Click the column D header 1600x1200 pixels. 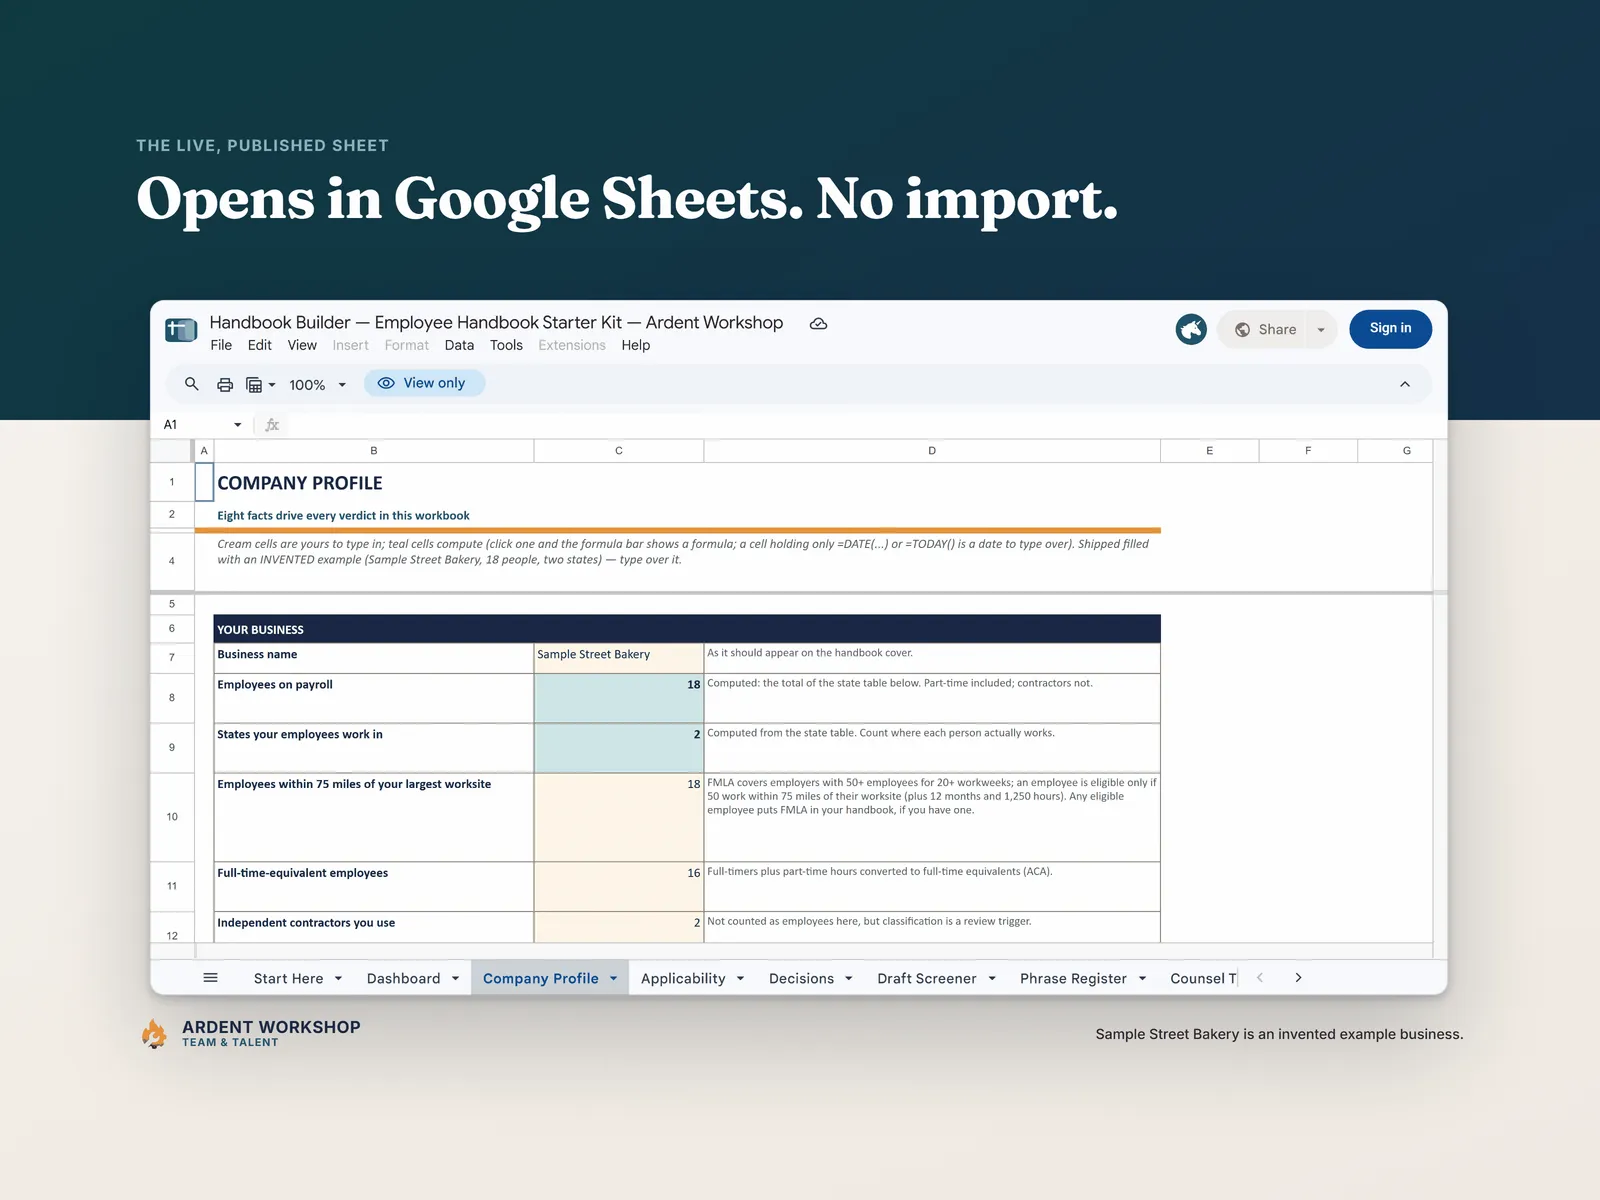click(932, 451)
